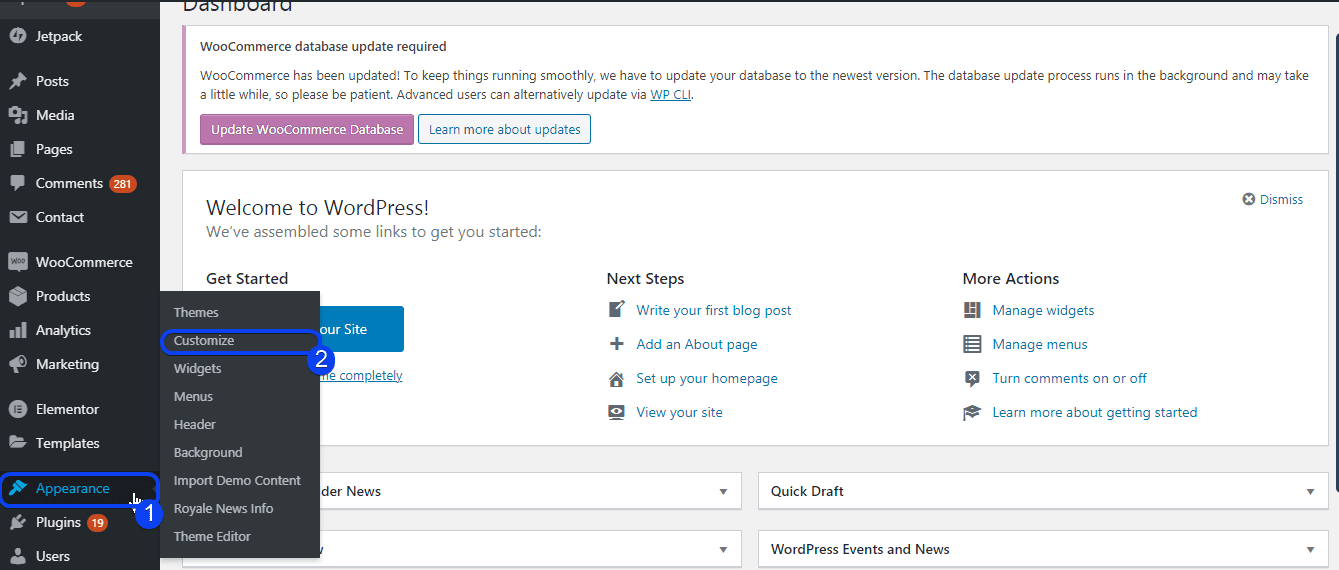Viewport: 1339px width, 570px height.
Task: Toggle the panel arrow left of WordPress Events and News
Action: point(723,550)
